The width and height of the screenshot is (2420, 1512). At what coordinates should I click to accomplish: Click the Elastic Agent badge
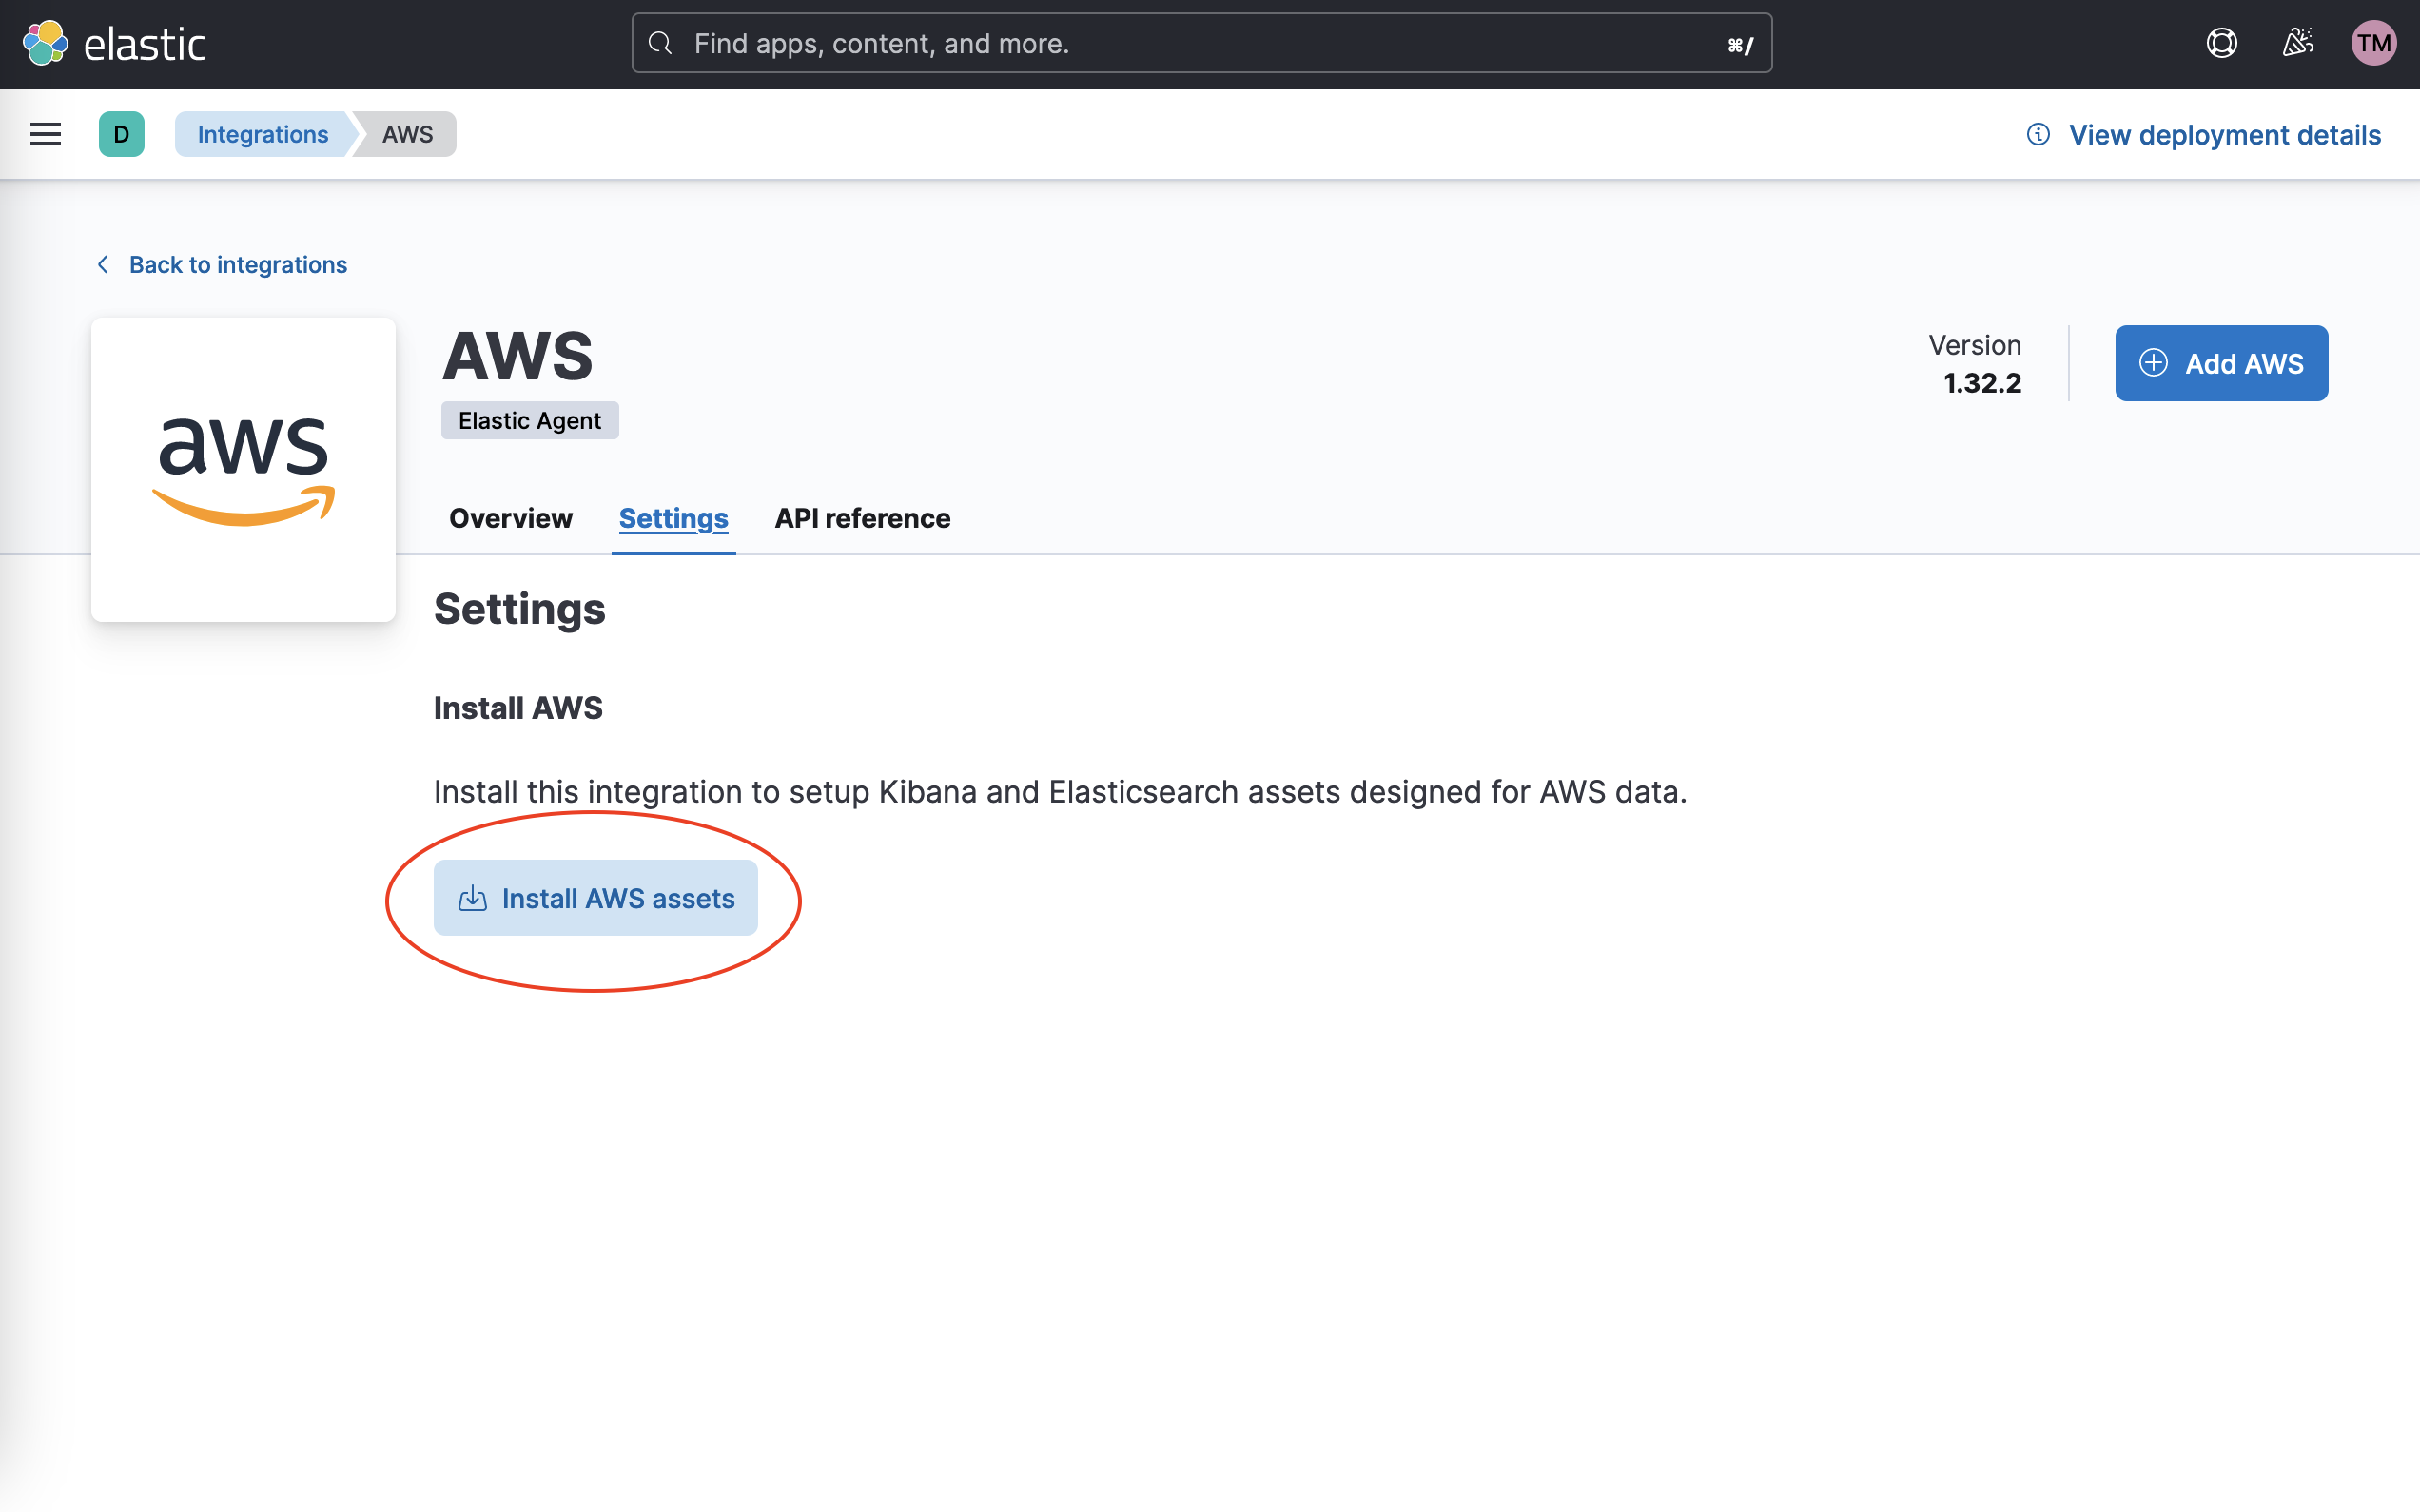[529, 420]
